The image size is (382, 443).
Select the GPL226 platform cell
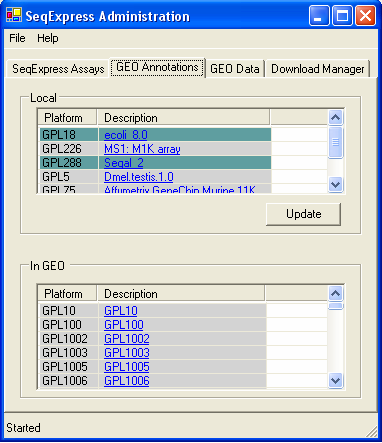pos(69,149)
